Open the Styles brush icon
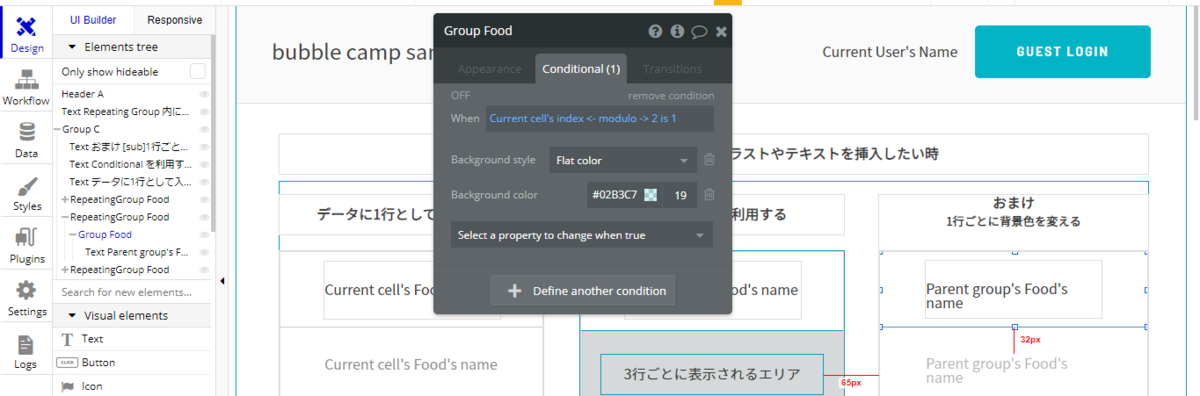Viewport: 1200px width, 396px height. [x=26, y=192]
